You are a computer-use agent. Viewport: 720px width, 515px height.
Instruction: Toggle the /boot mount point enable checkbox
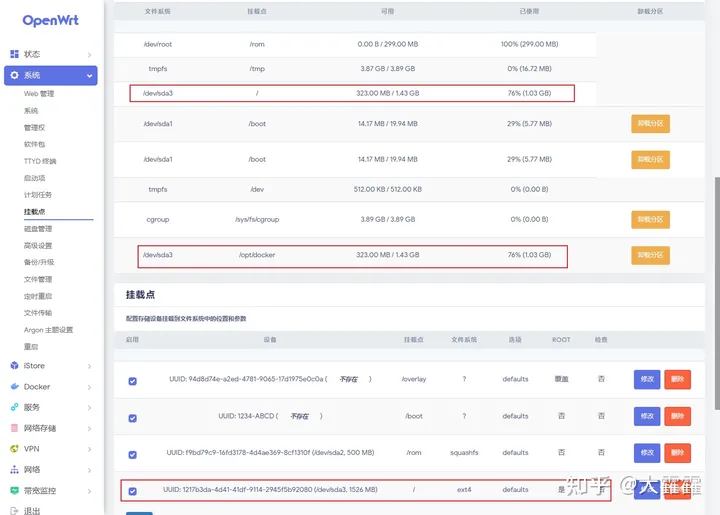click(x=133, y=416)
